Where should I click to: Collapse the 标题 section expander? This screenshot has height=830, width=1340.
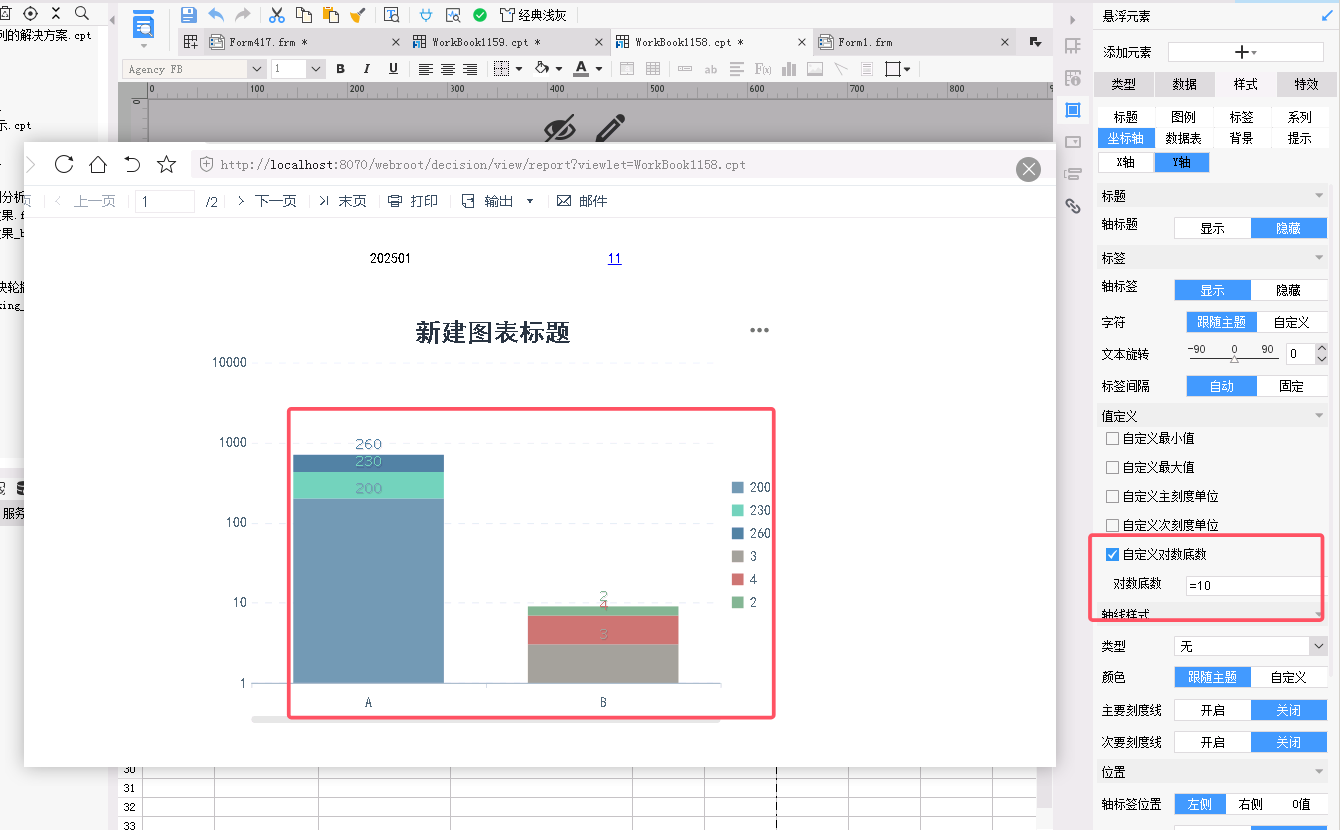[x=1319, y=196]
